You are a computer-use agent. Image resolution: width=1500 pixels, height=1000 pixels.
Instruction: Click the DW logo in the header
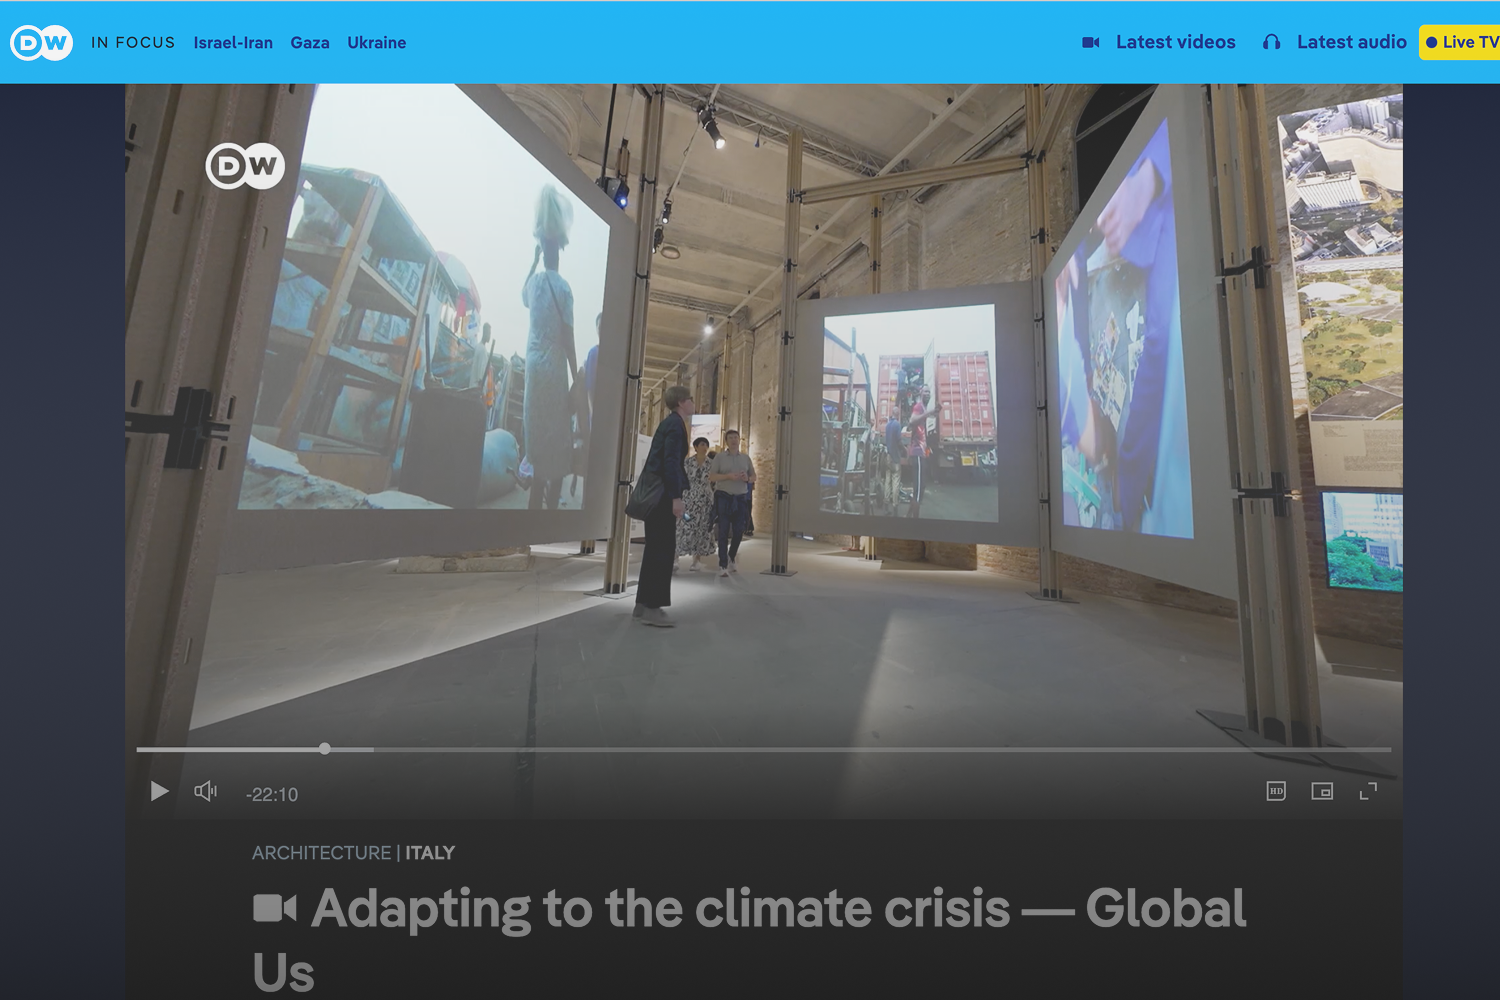pos(41,43)
